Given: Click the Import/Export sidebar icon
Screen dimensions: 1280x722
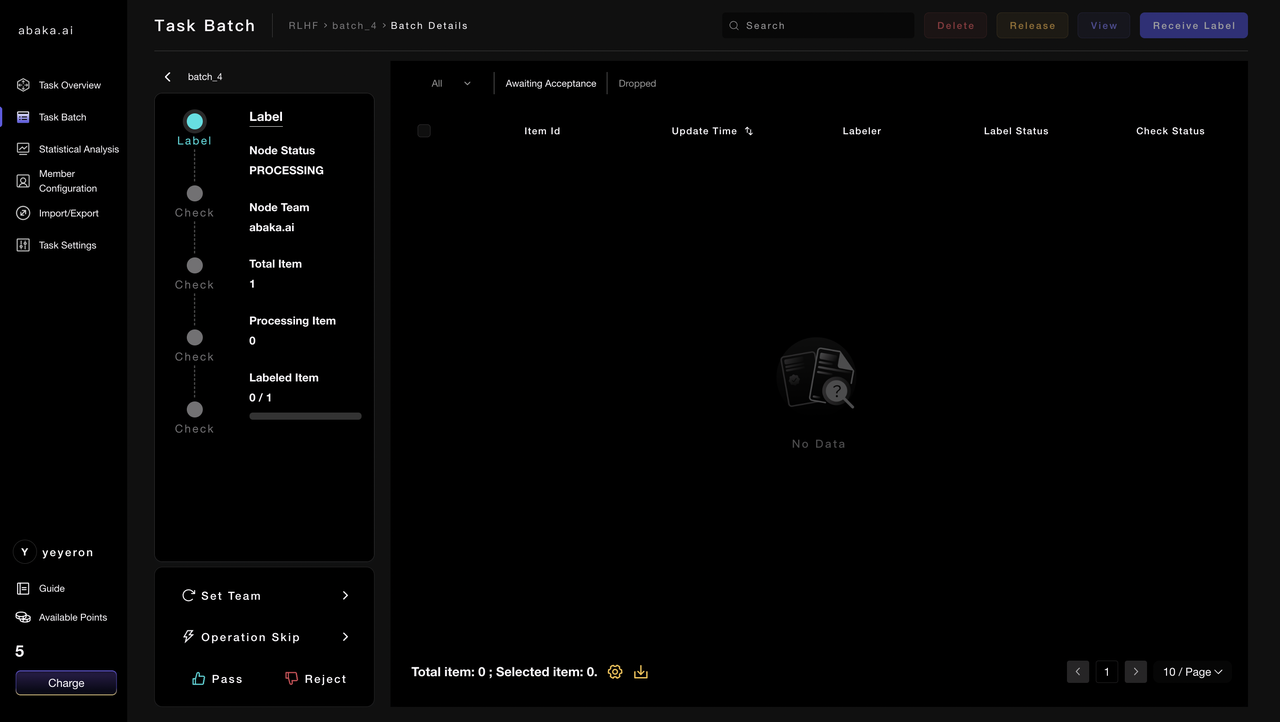Looking at the screenshot, I should 23,213.
